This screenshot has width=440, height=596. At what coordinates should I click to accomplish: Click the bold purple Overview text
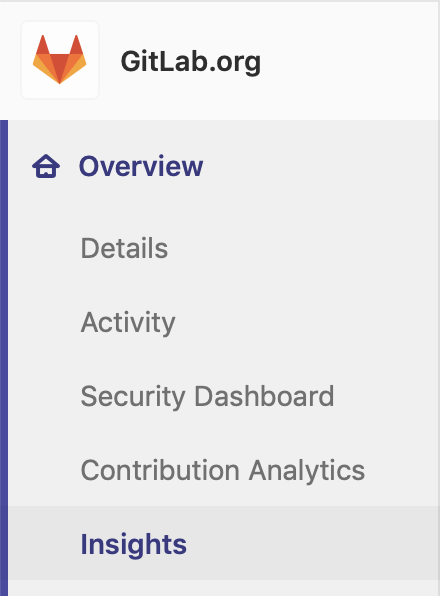141,166
